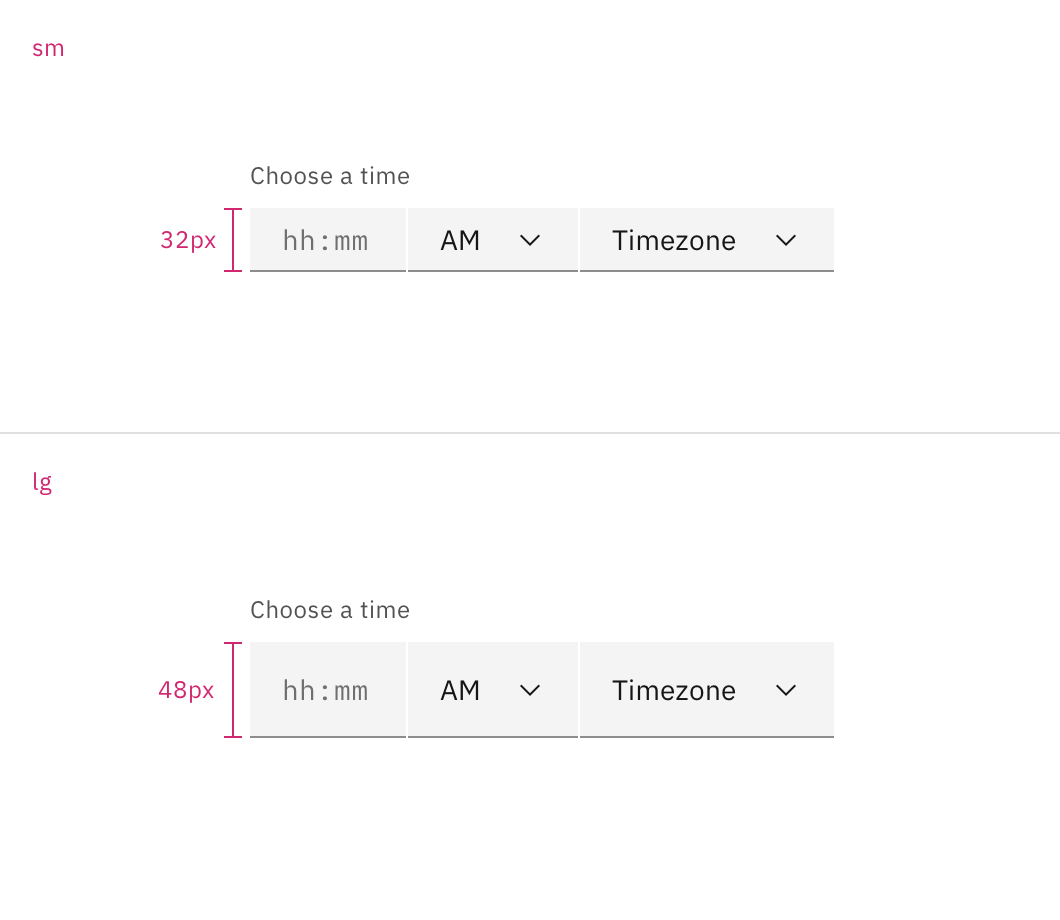Click the Timezone chevron in small variant
The width and height of the screenshot is (1060, 920).
786,240
